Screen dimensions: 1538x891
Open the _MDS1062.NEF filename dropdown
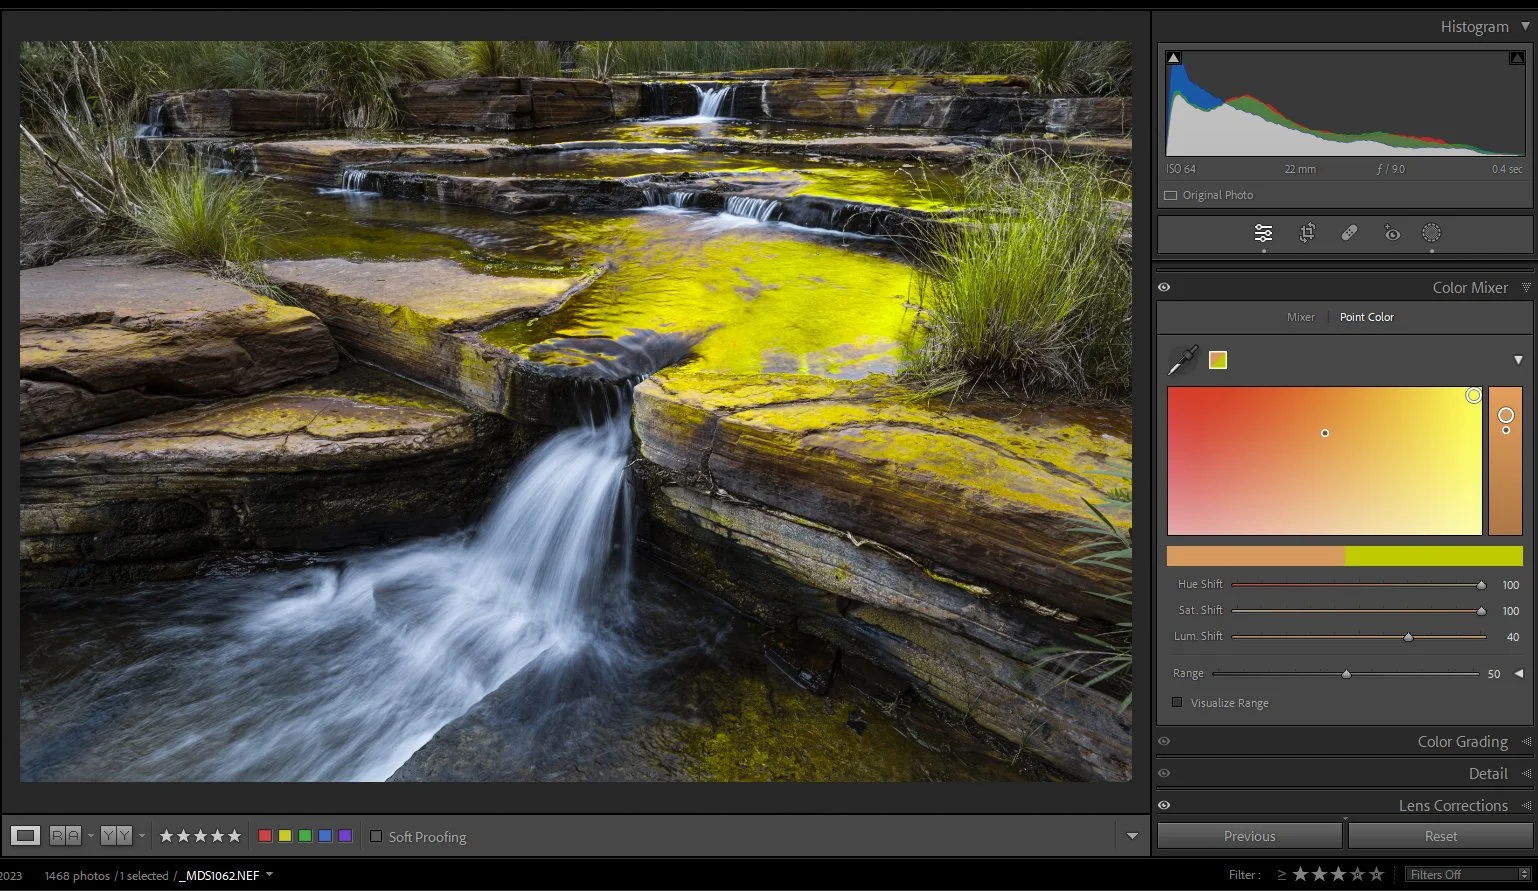pos(268,874)
